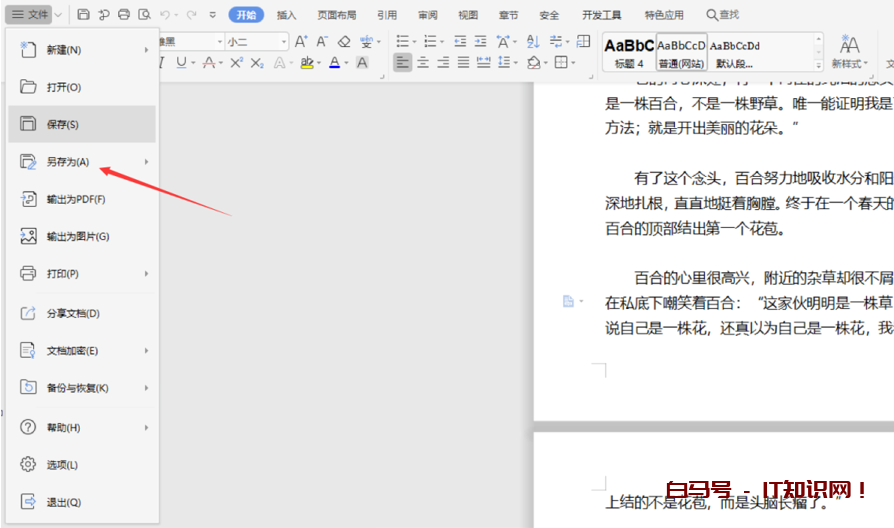Apply underline formatting
This screenshot has height=528, width=894.
click(181, 62)
